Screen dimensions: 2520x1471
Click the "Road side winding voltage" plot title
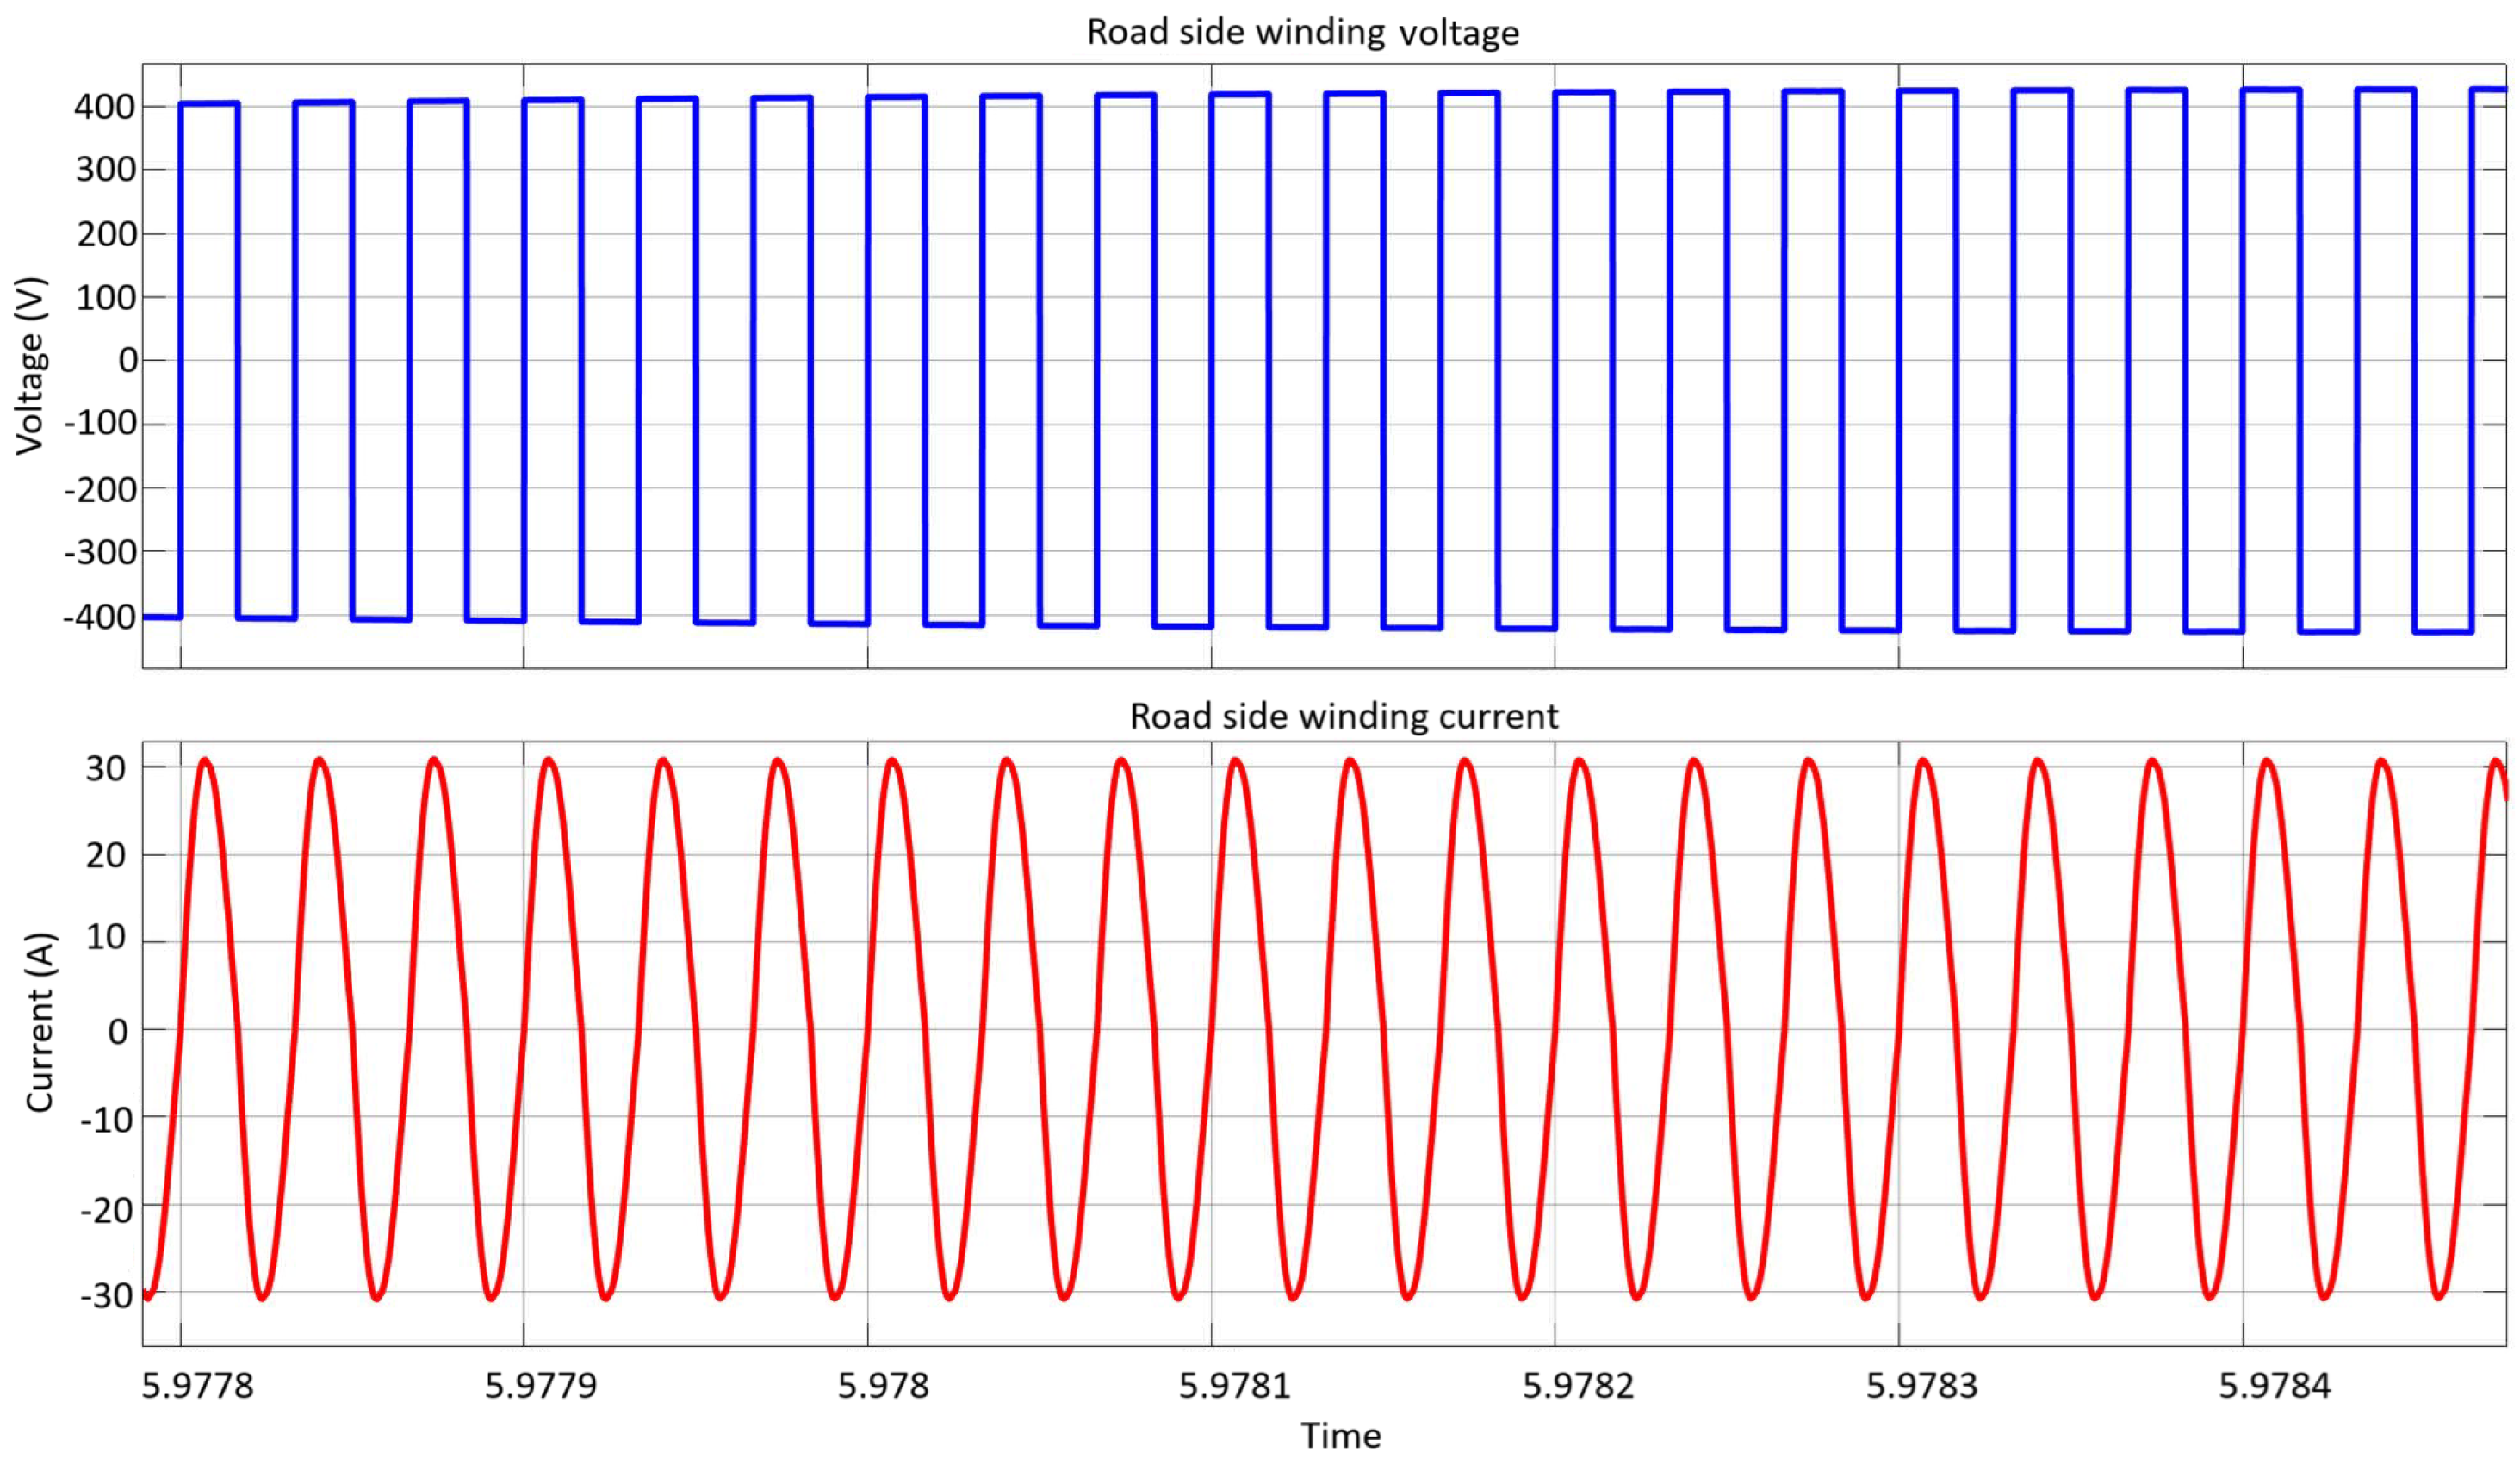[1302, 32]
